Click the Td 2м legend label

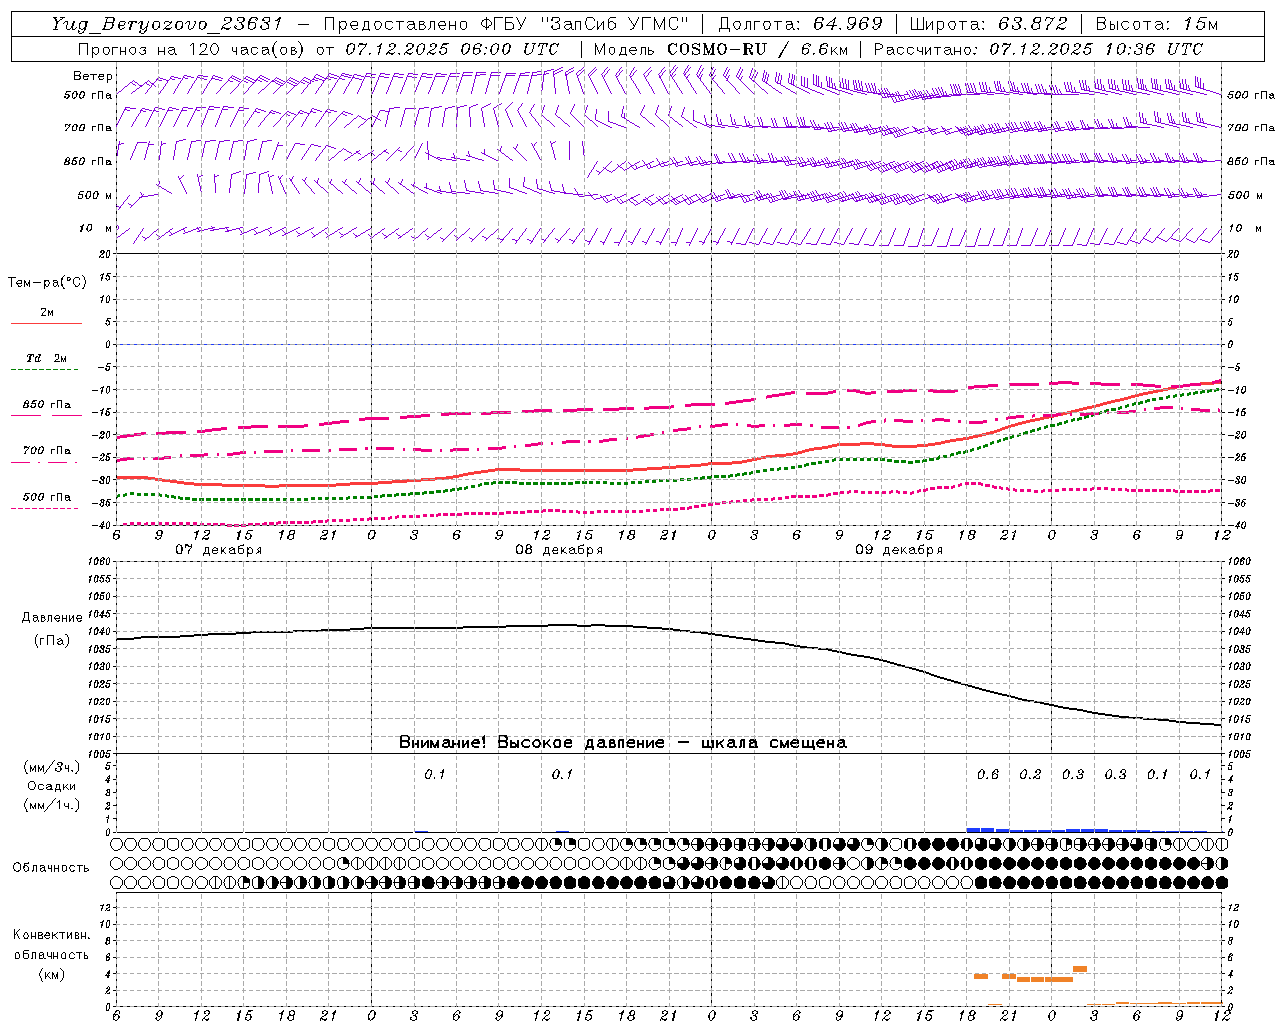47,358
